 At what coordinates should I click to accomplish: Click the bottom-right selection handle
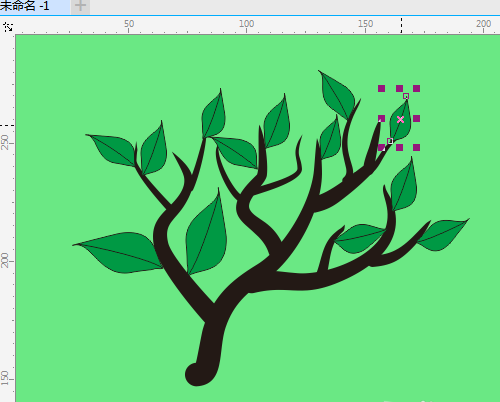pyautogui.click(x=416, y=147)
